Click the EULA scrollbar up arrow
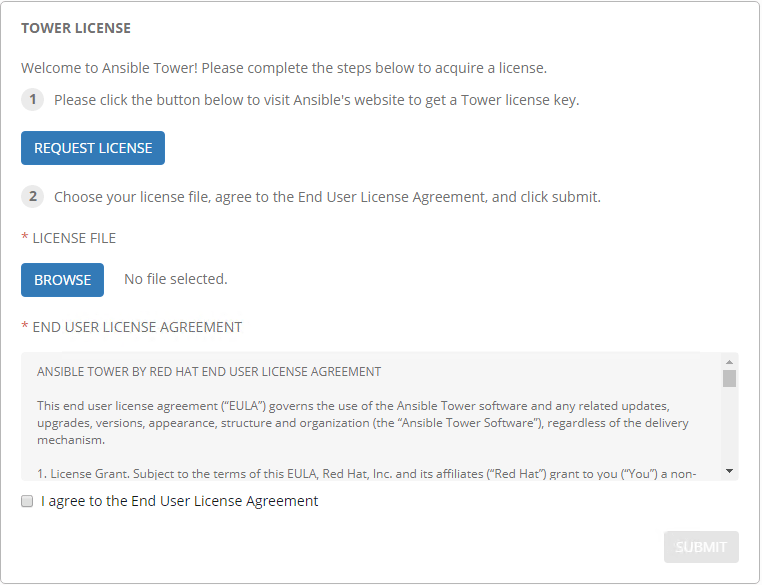 [730, 362]
